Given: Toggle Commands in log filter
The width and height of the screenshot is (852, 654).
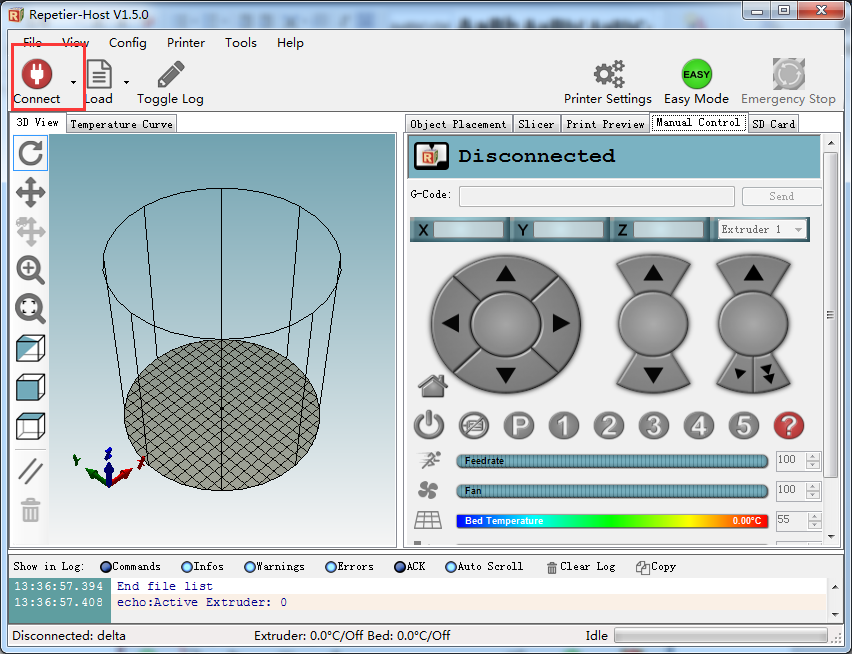Looking at the screenshot, I should click(x=131, y=567).
